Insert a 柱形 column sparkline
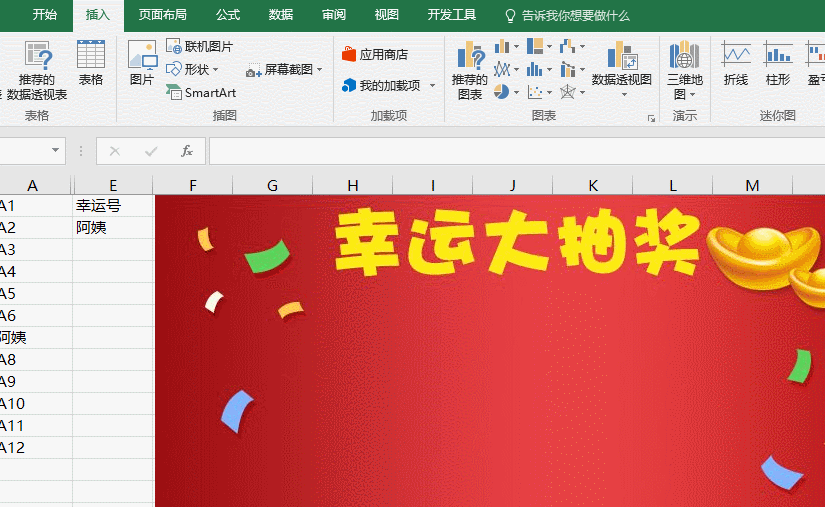Image resolution: width=825 pixels, height=507 pixels. [778, 63]
